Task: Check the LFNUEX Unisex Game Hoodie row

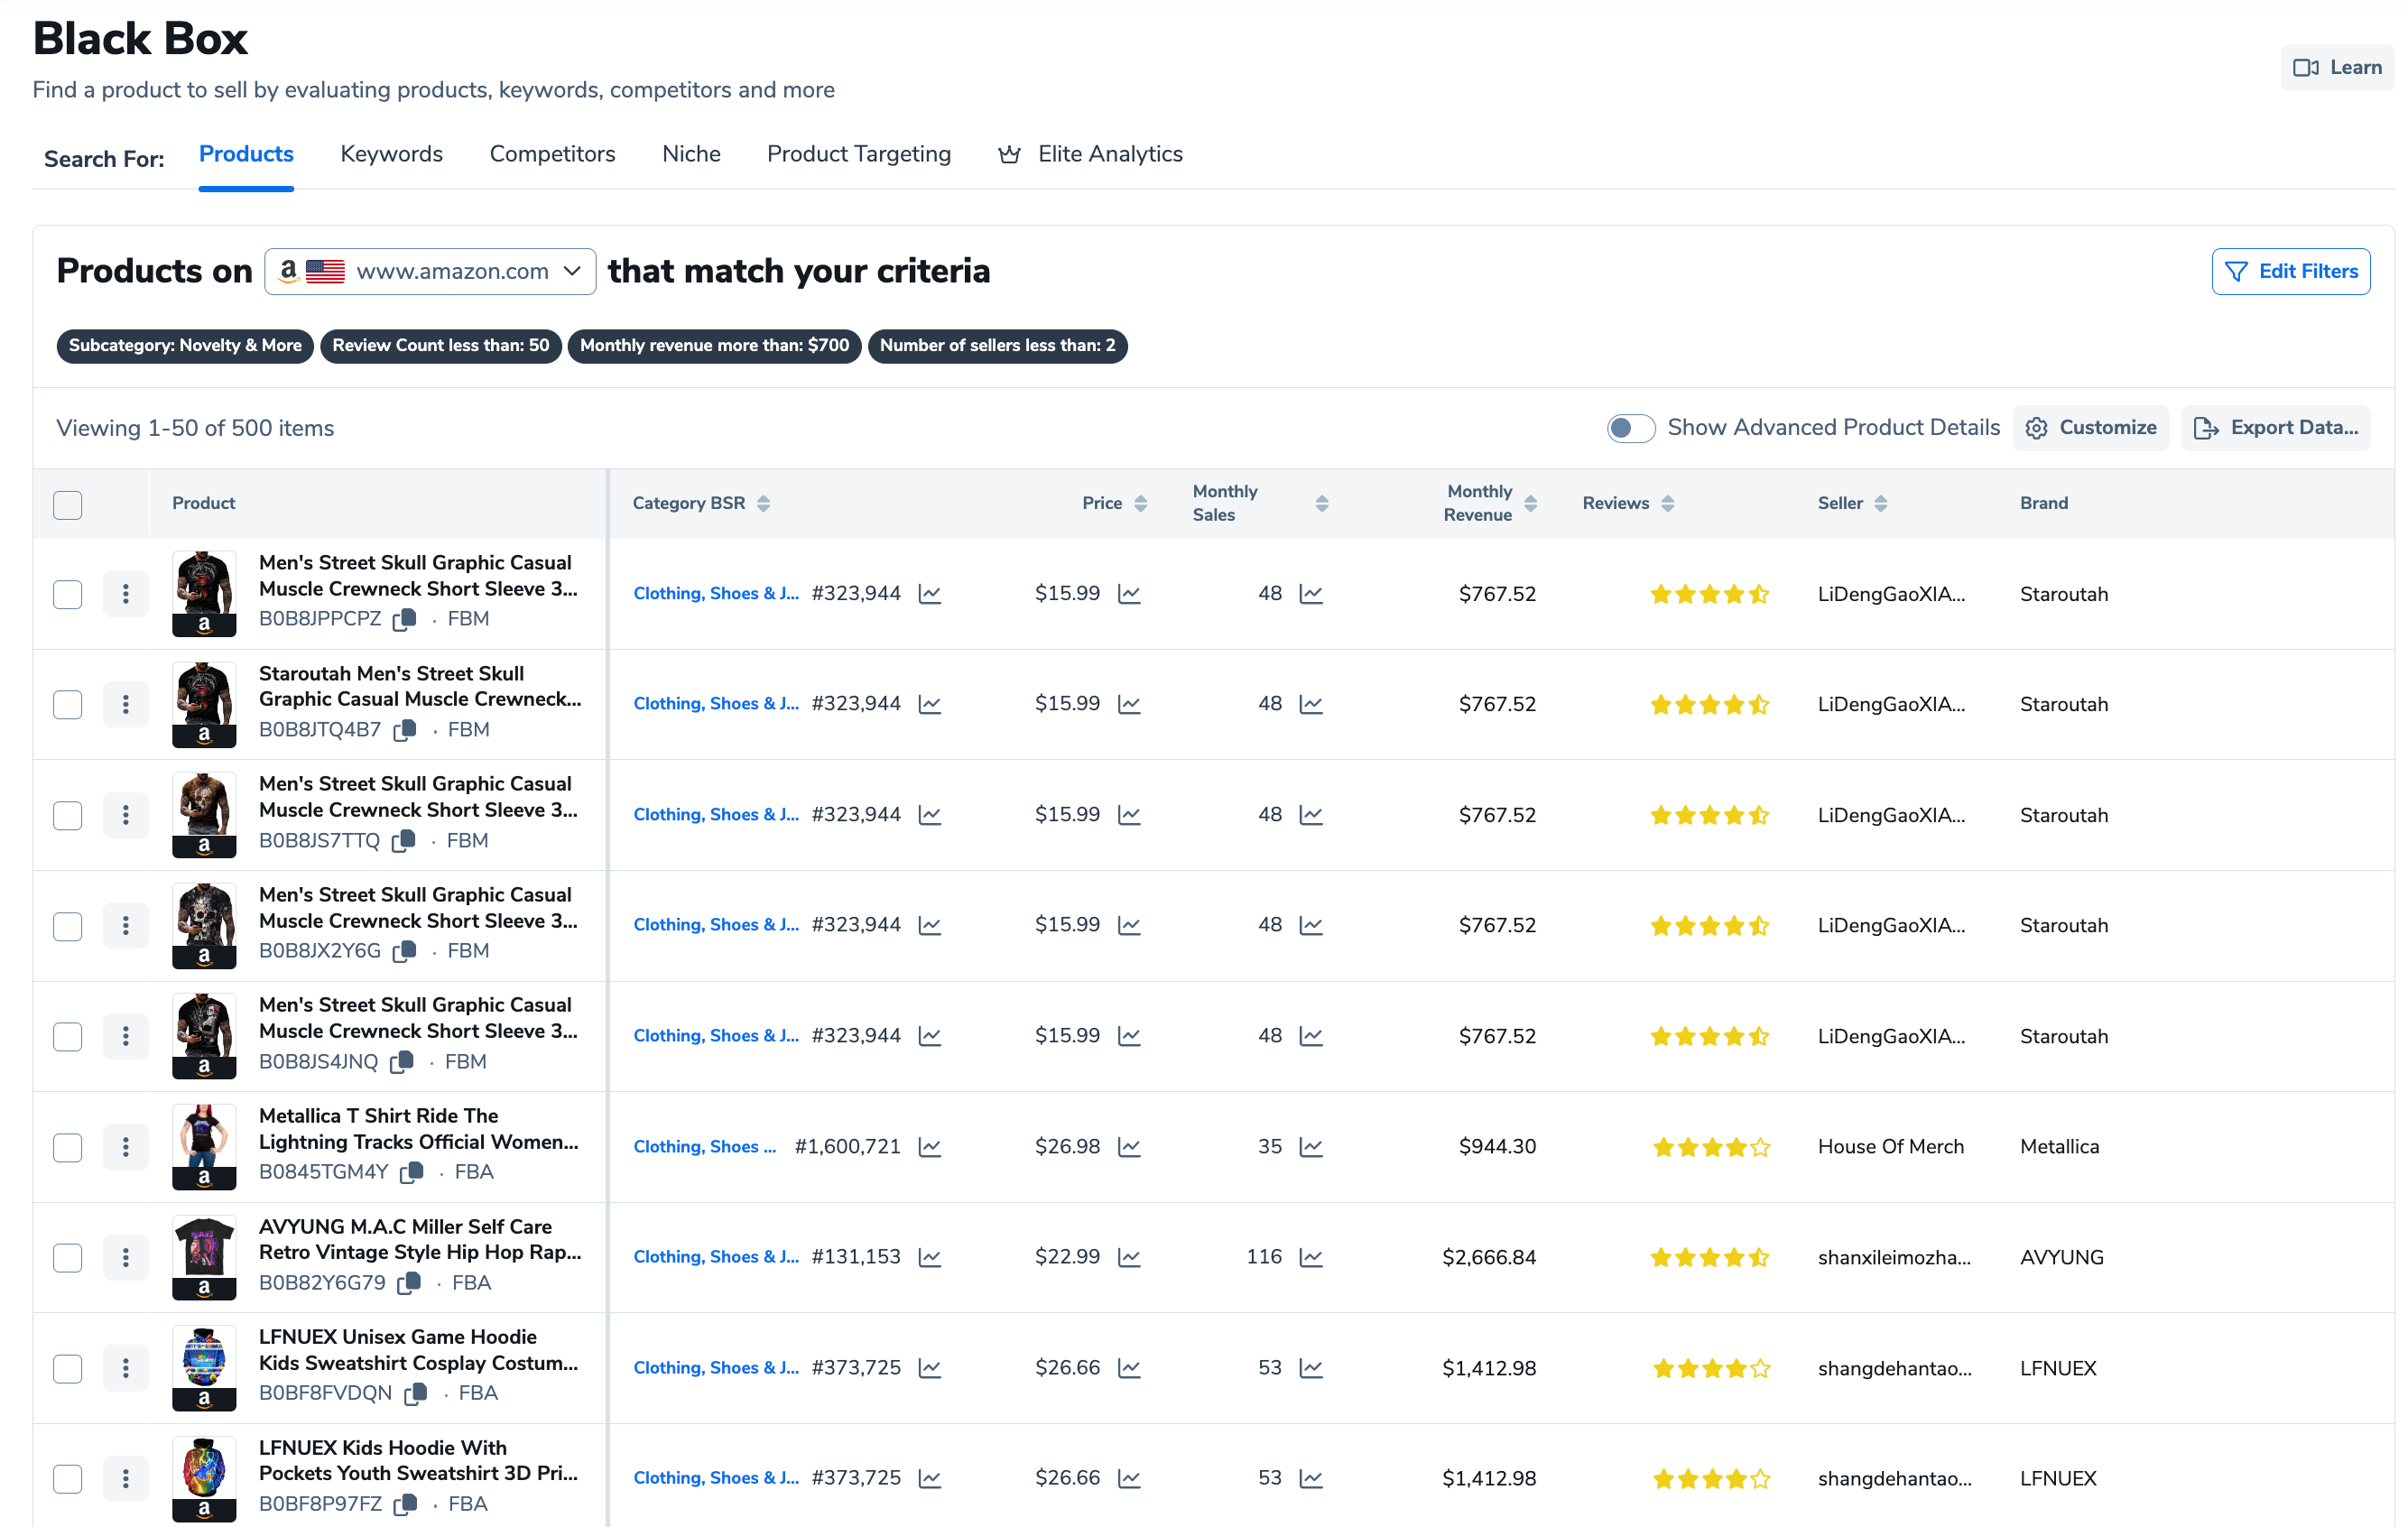Action: point(68,1368)
